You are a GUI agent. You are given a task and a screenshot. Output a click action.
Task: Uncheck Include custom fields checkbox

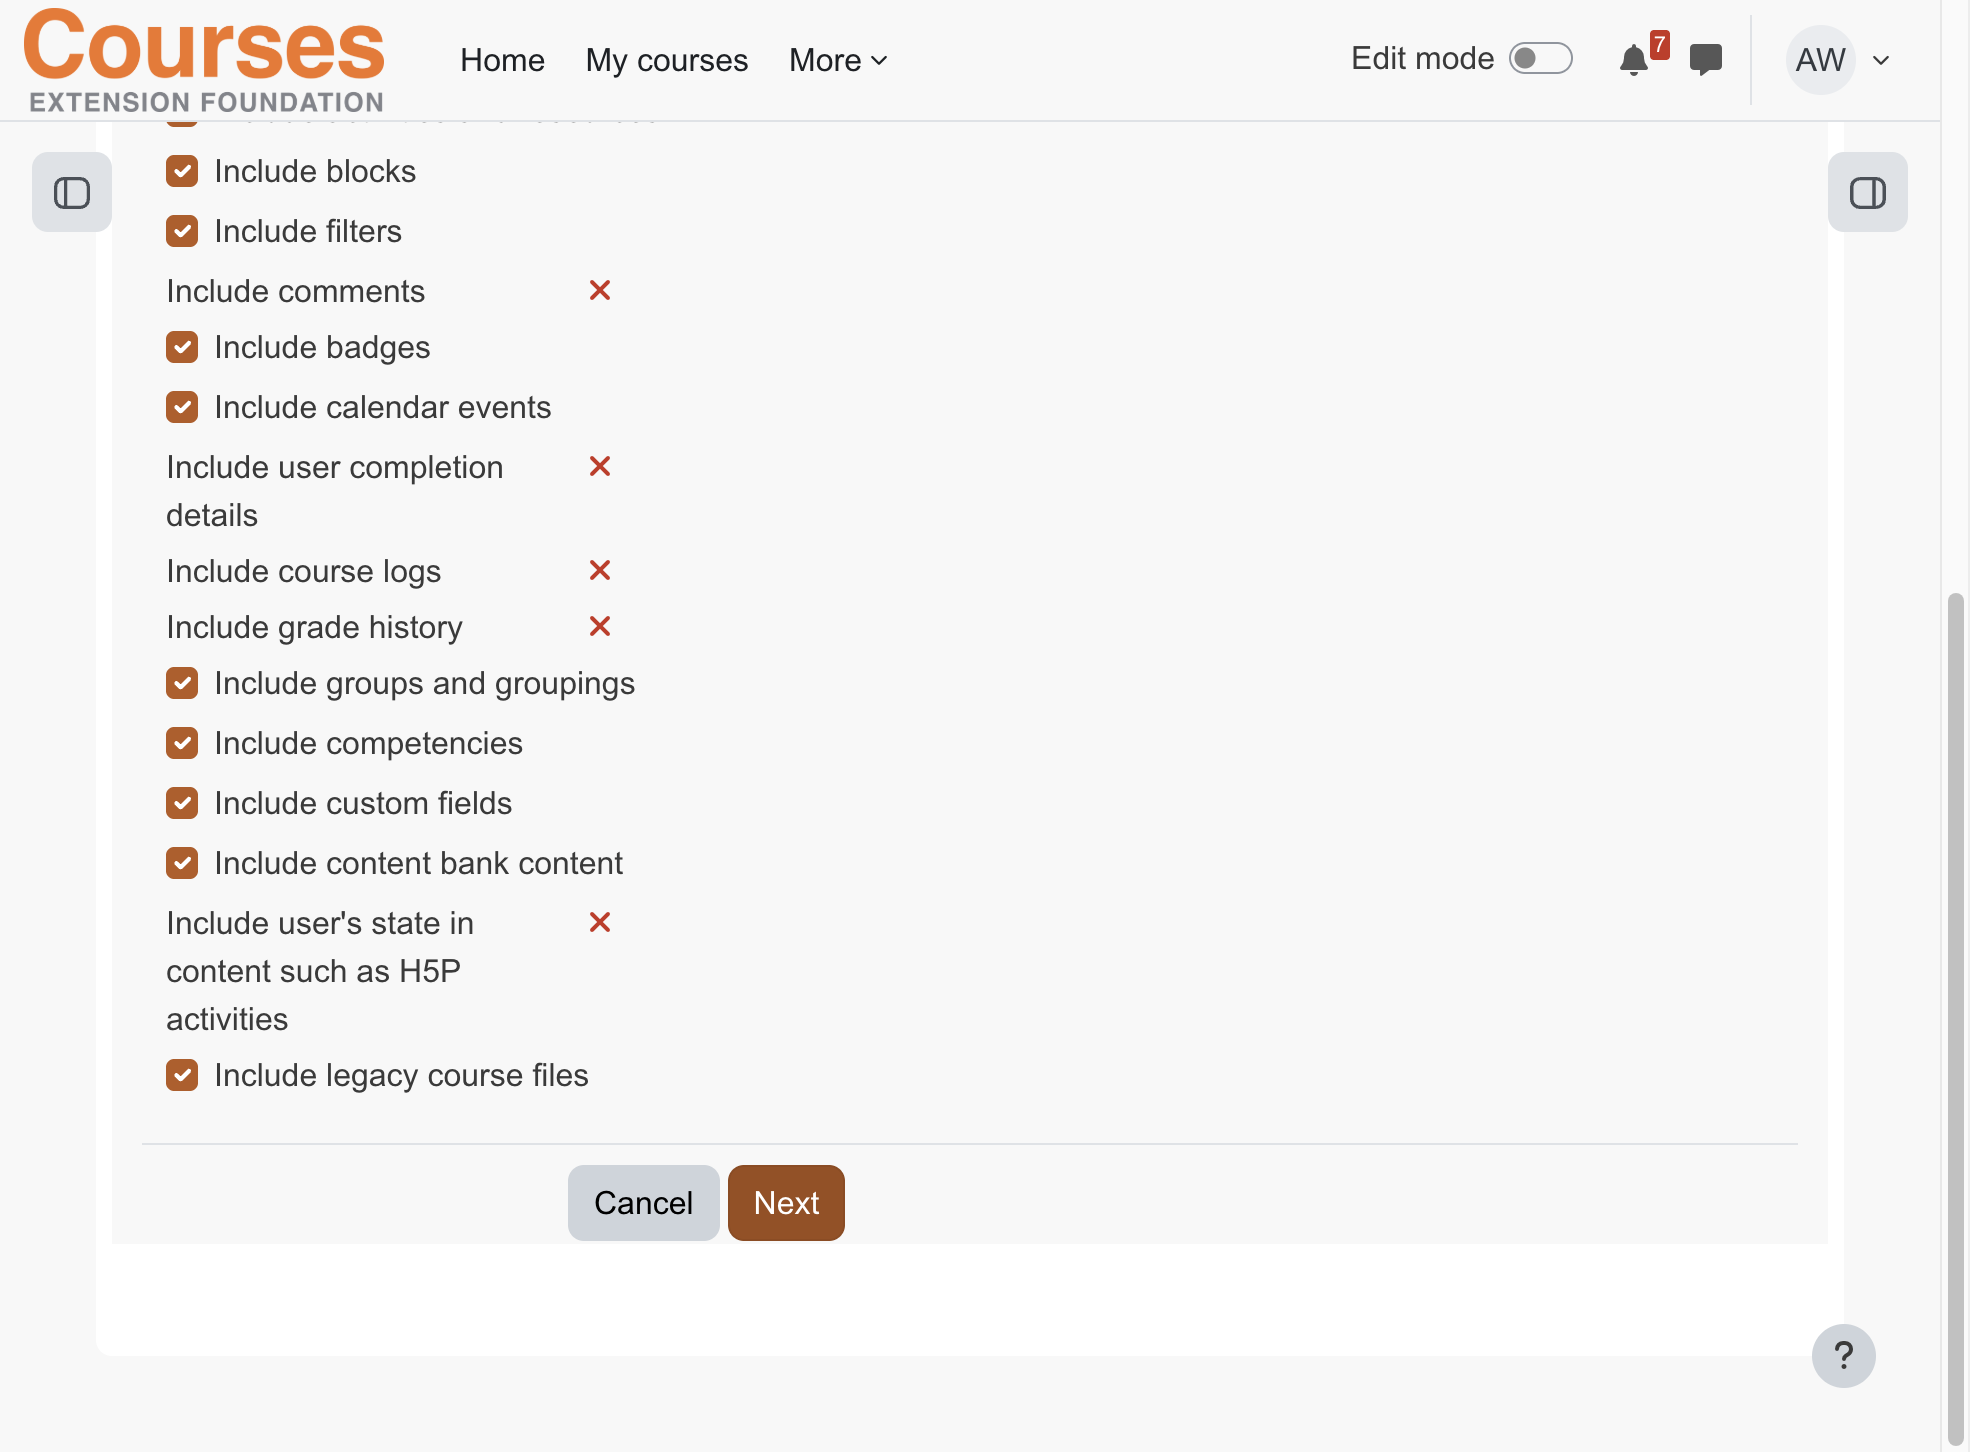pos(182,803)
